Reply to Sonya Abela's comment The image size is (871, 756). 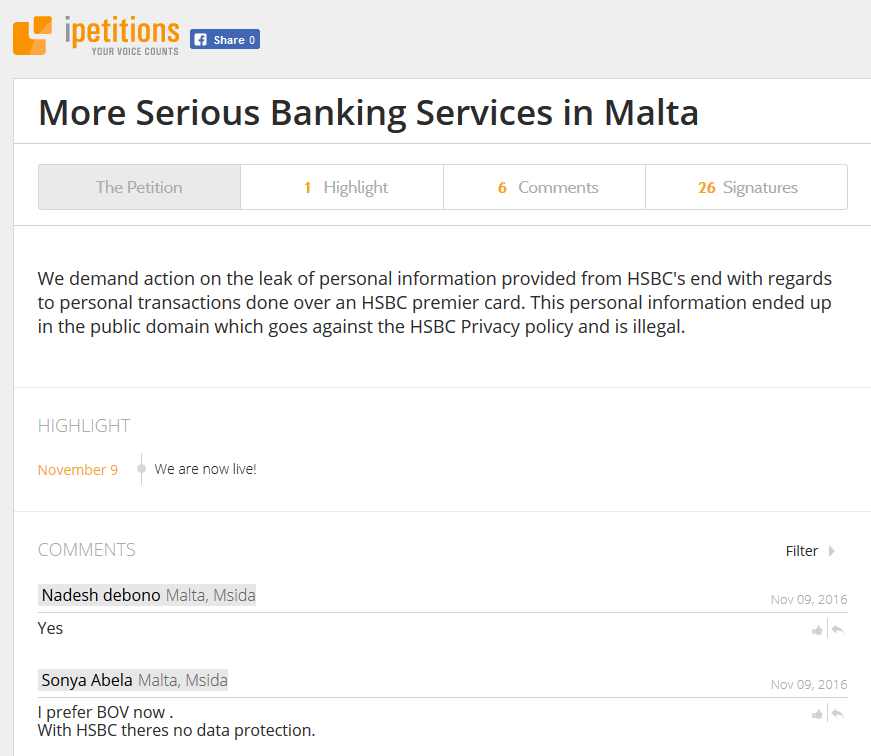(838, 713)
